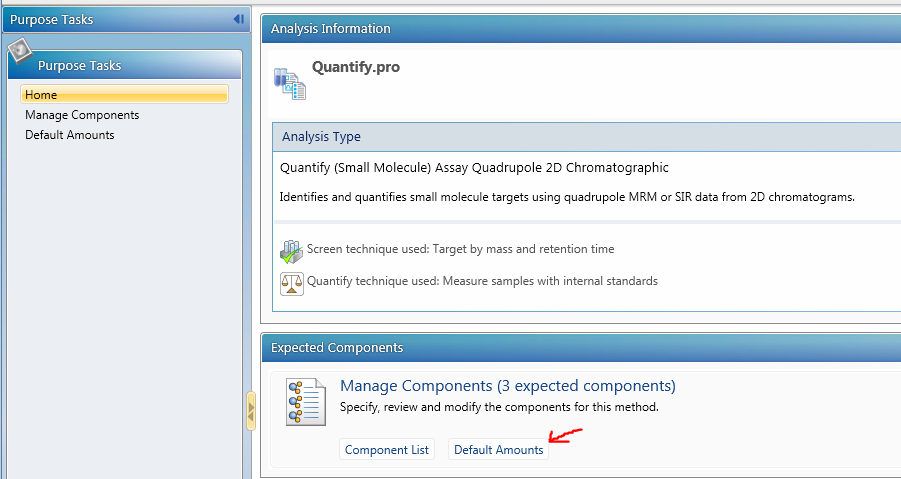Click the Quantify.pro title text
Image resolution: width=901 pixels, height=479 pixels.
click(x=356, y=67)
